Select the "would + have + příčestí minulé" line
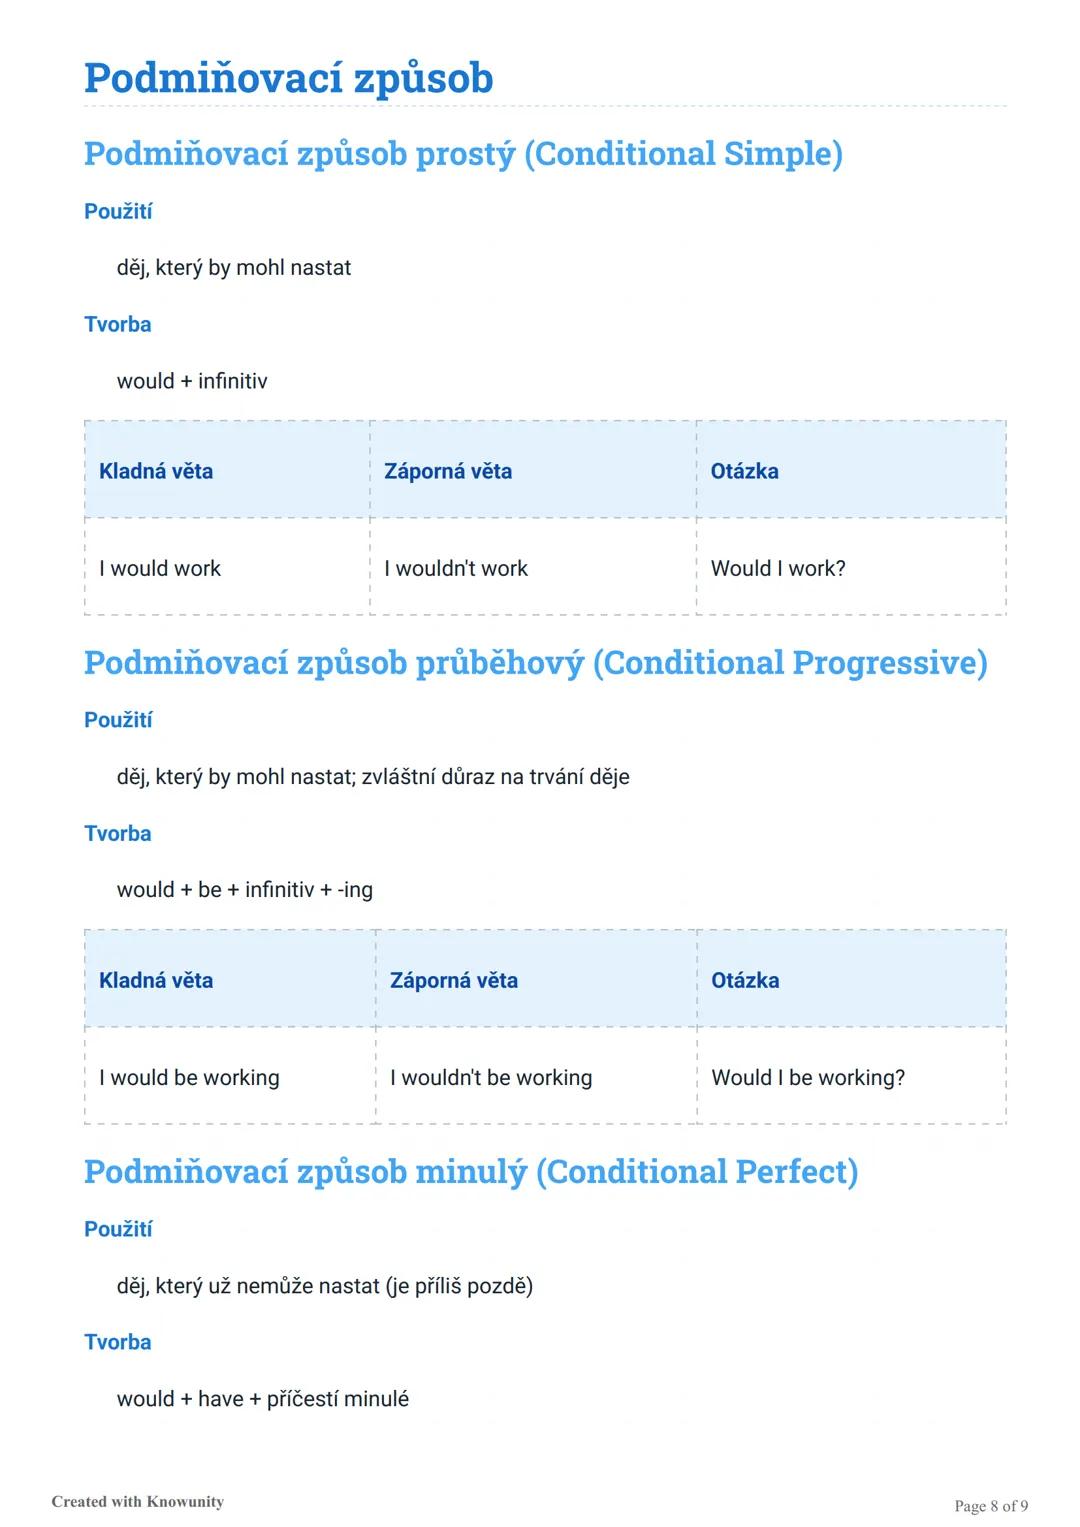 (263, 1399)
